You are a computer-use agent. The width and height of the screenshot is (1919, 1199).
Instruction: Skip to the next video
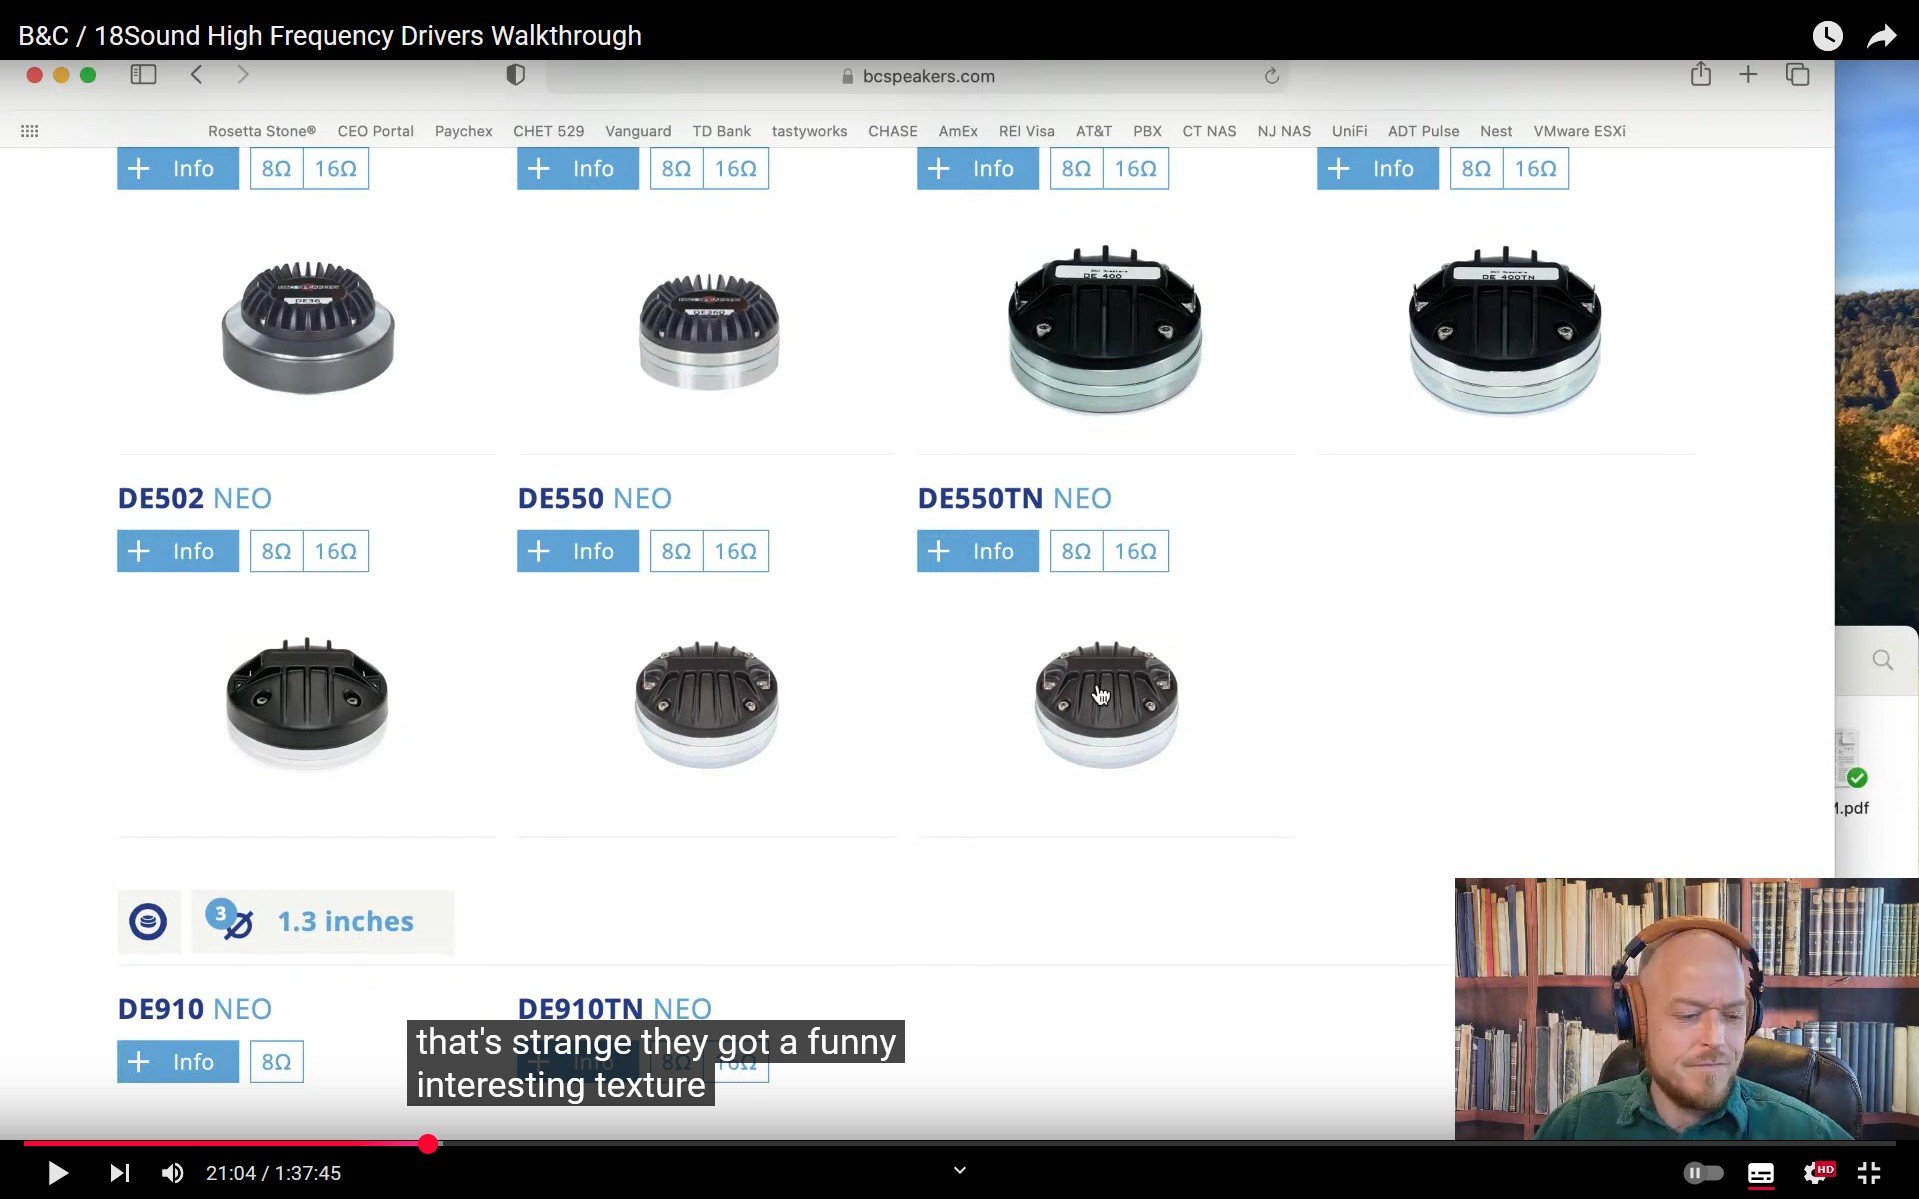[x=119, y=1173]
